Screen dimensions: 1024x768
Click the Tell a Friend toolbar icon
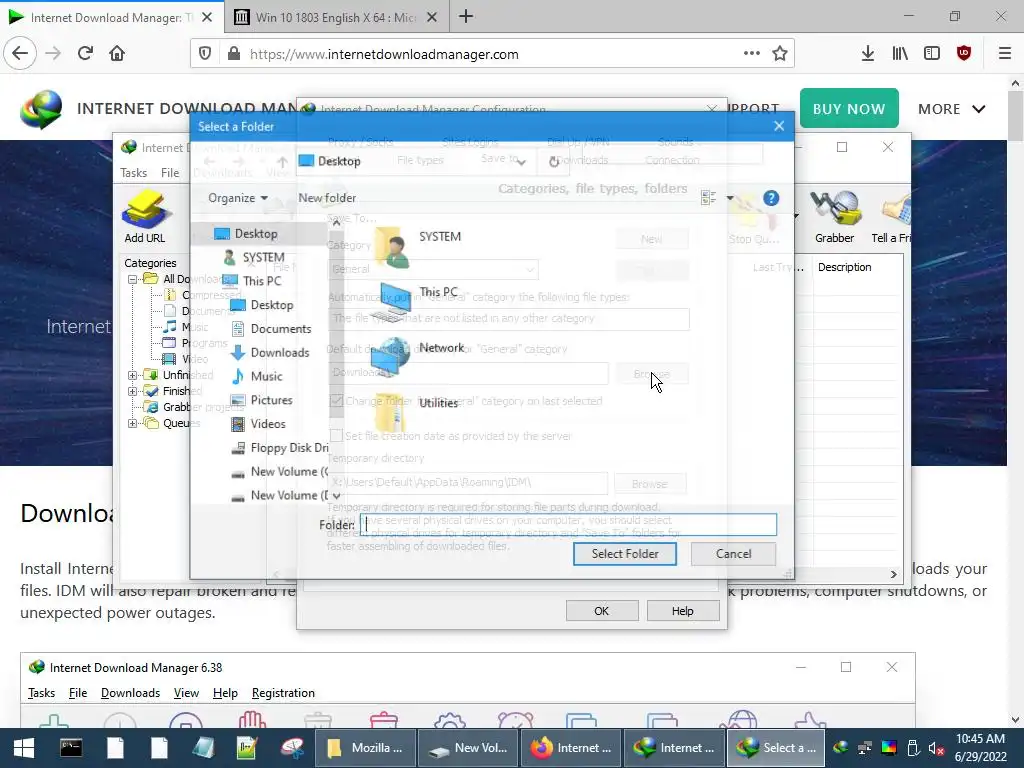click(x=892, y=216)
